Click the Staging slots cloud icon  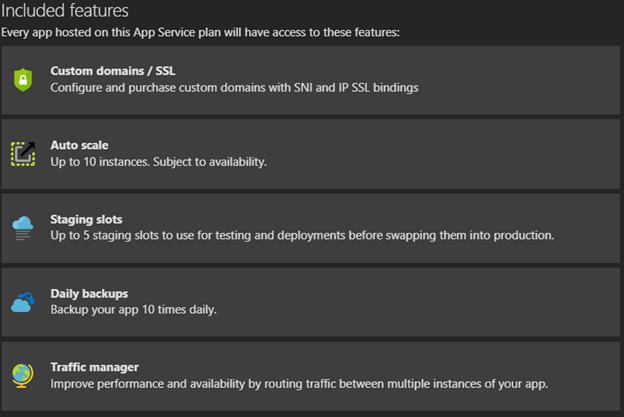pyautogui.click(x=23, y=227)
